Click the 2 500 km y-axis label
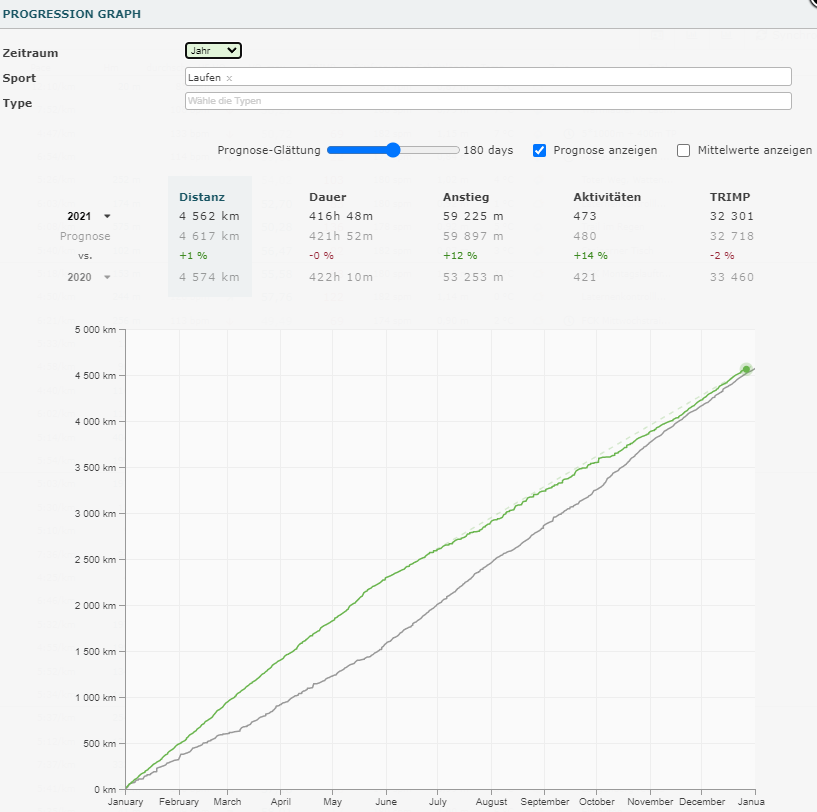The width and height of the screenshot is (817, 812). (95, 559)
